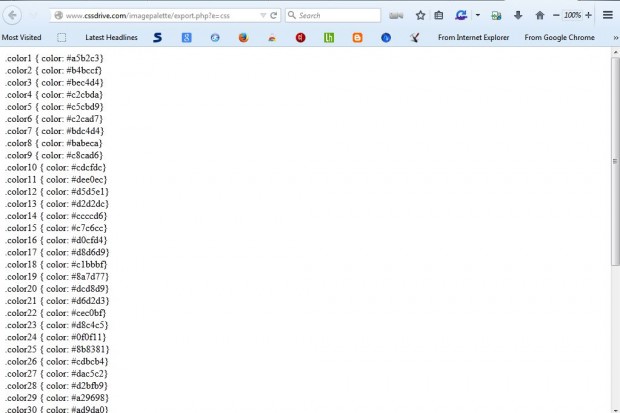Click the blue round bookmark icon

pyautogui.click(x=386, y=38)
